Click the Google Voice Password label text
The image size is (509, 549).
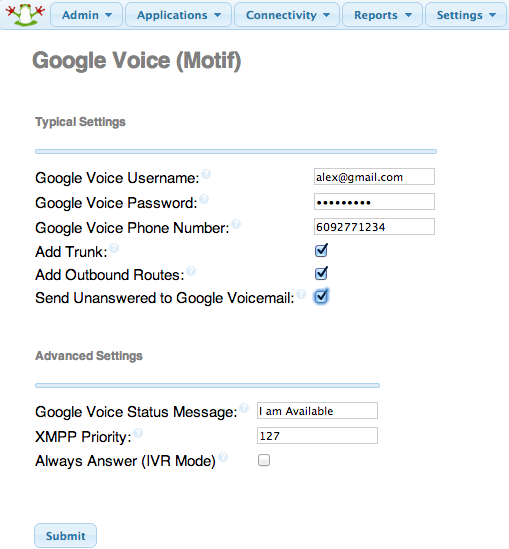pyautogui.click(x=116, y=203)
